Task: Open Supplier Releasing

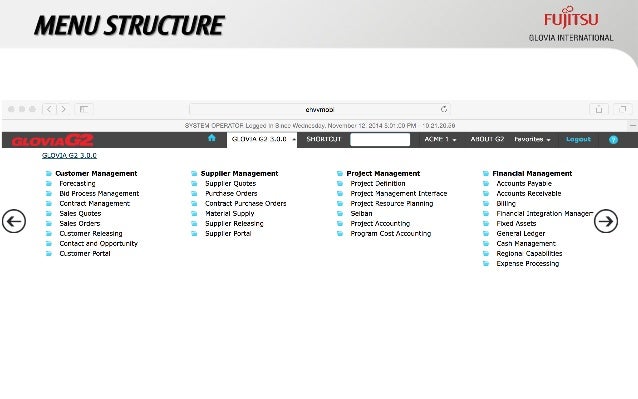Action: point(234,223)
